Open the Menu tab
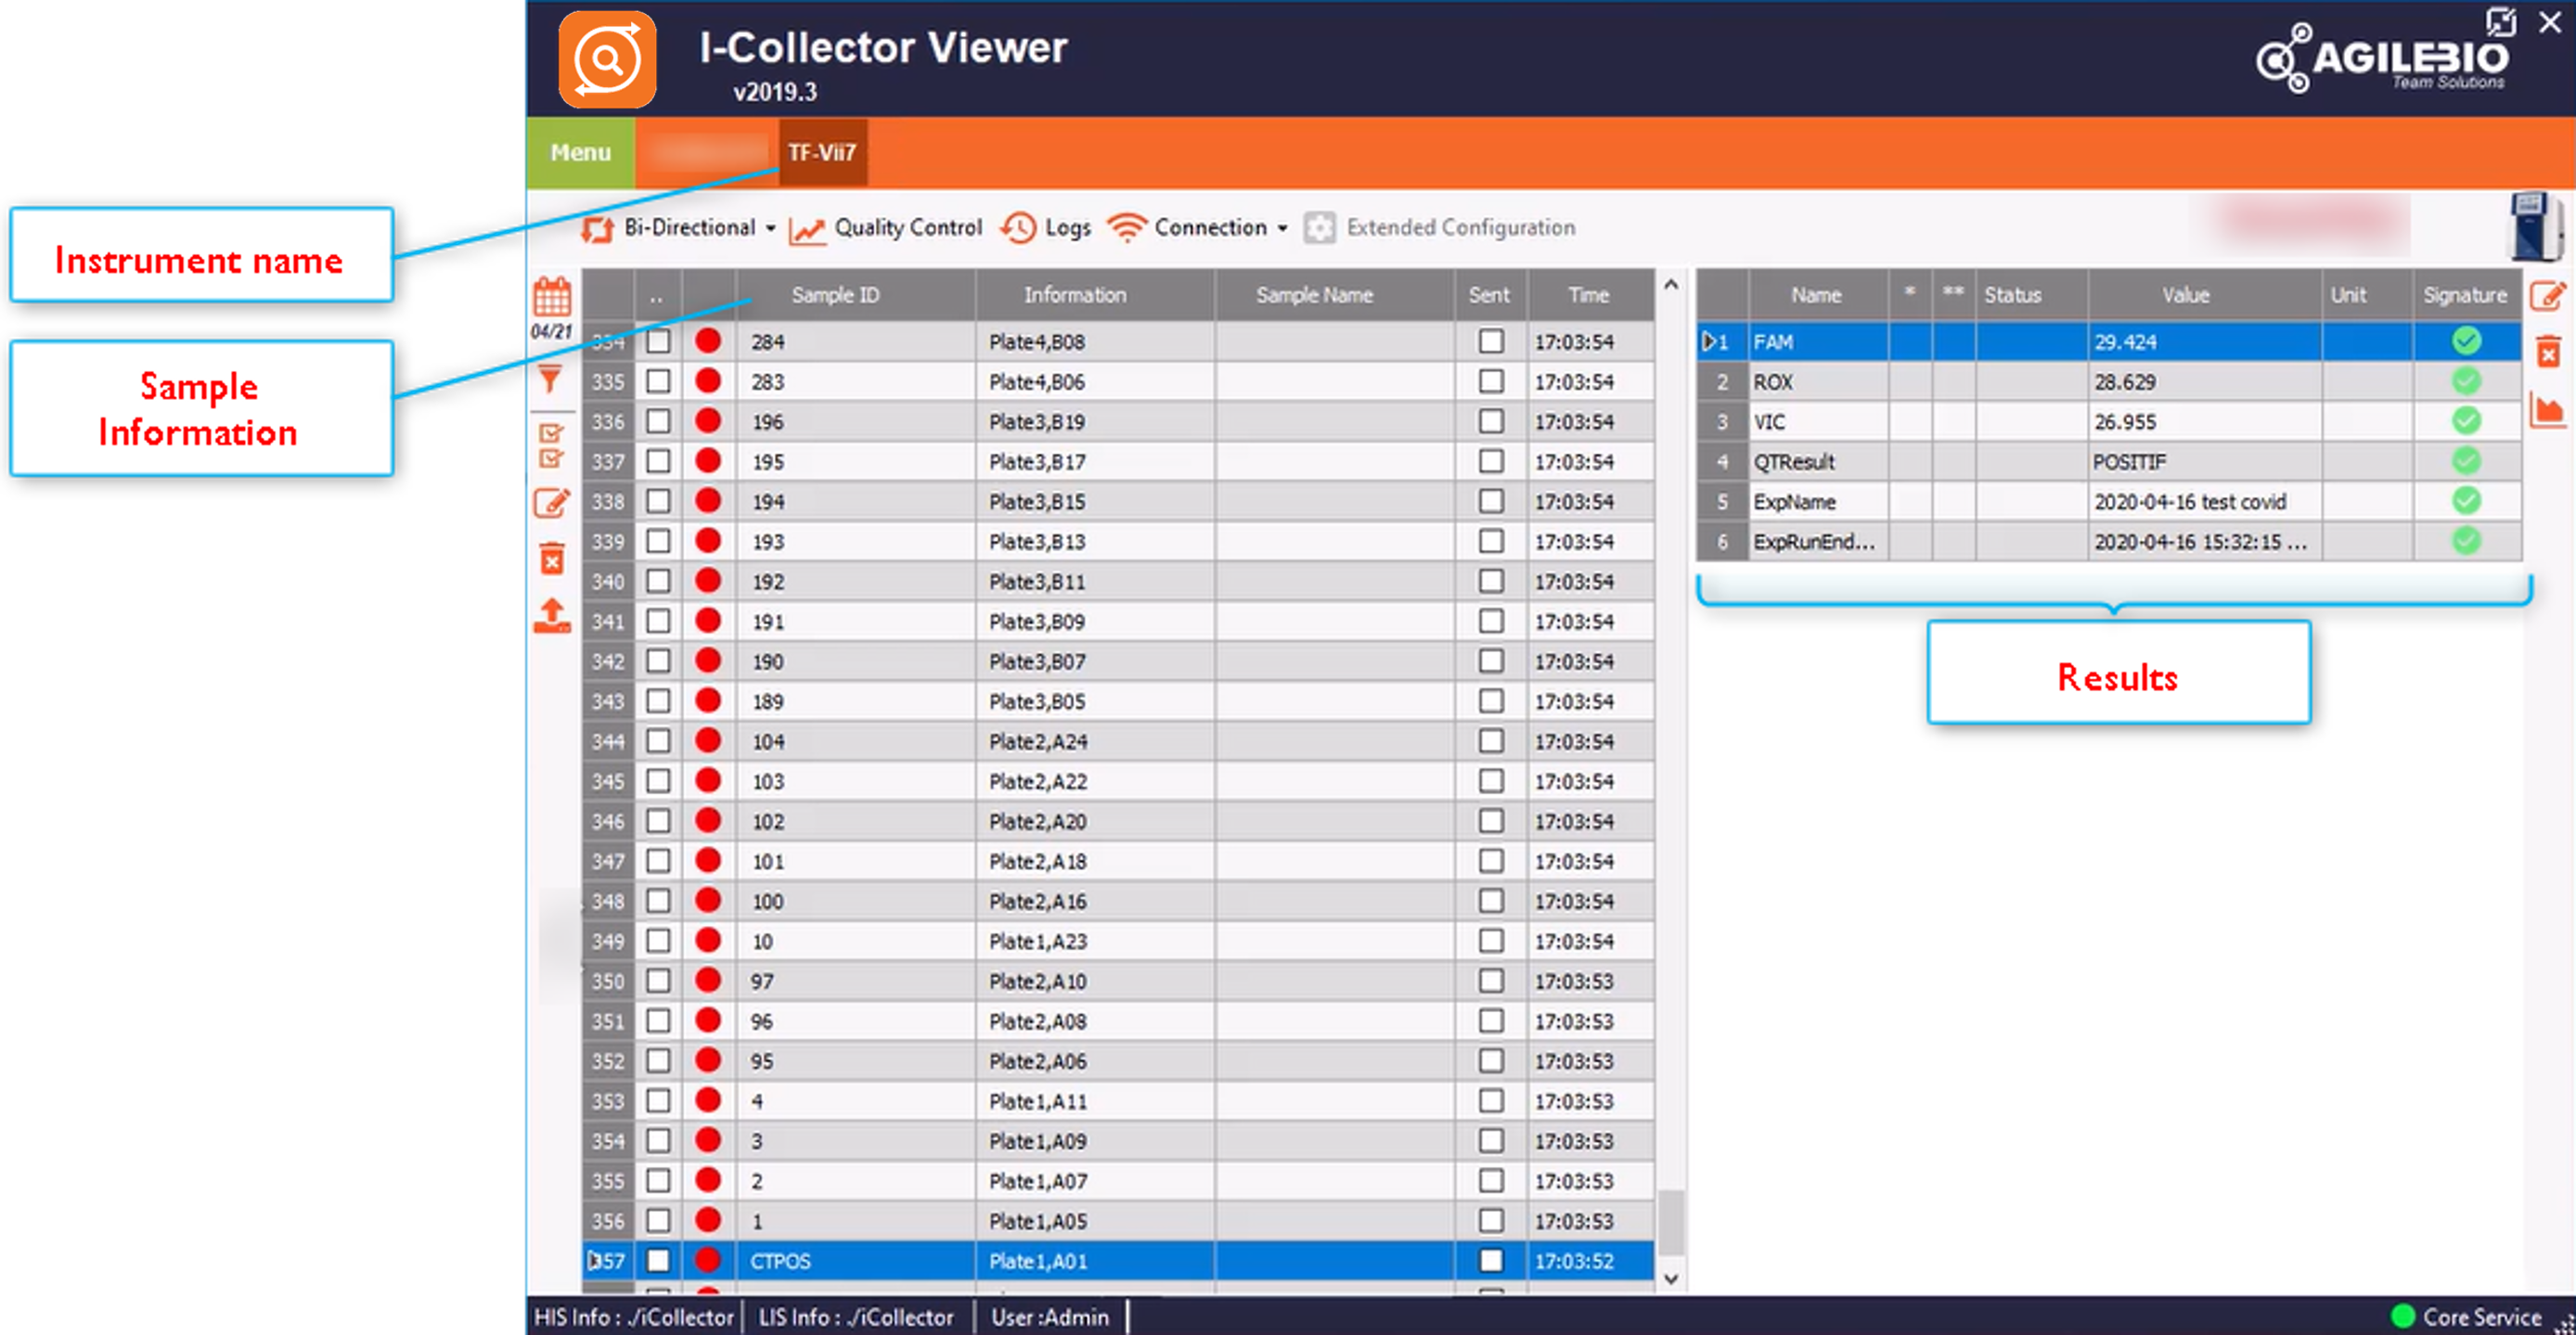This screenshot has height=1335, width=2576. [x=580, y=152]
